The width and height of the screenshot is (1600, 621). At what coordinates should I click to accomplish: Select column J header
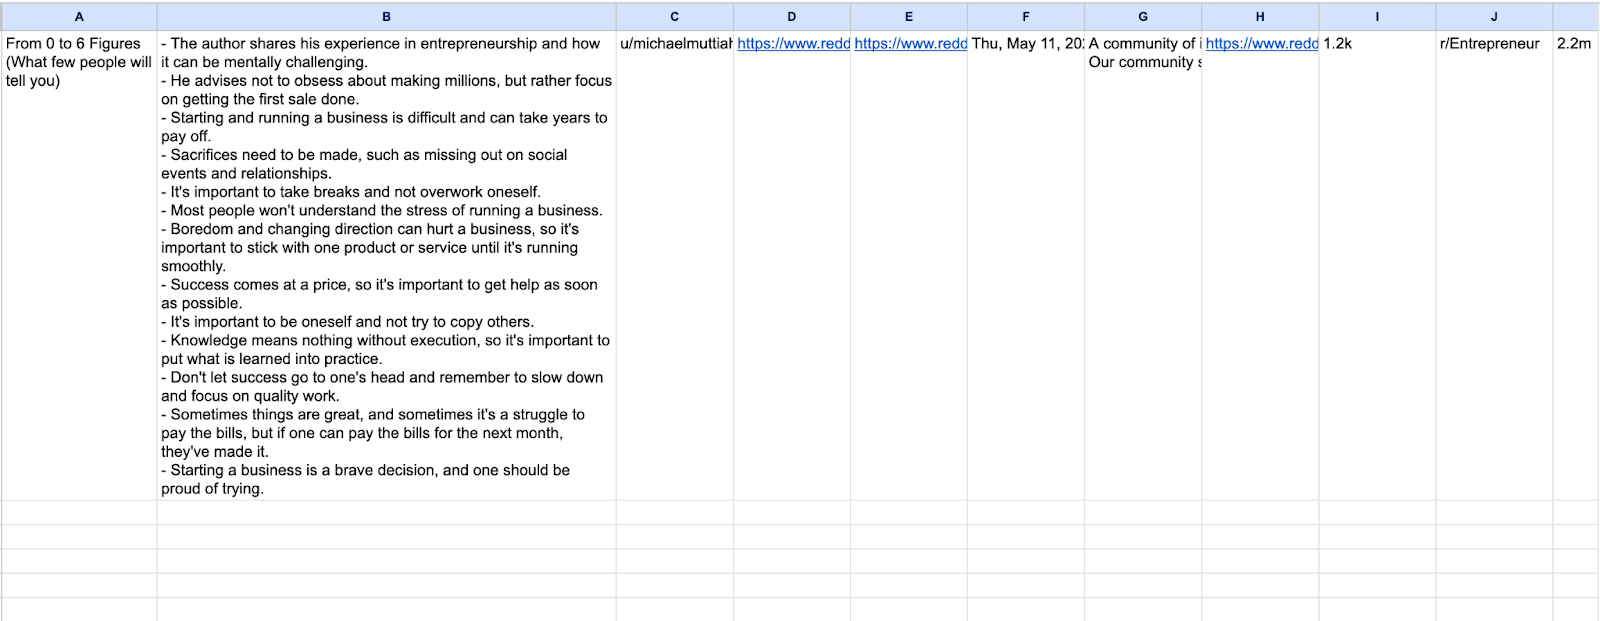pyautogui.click(x=1494, y=16)
